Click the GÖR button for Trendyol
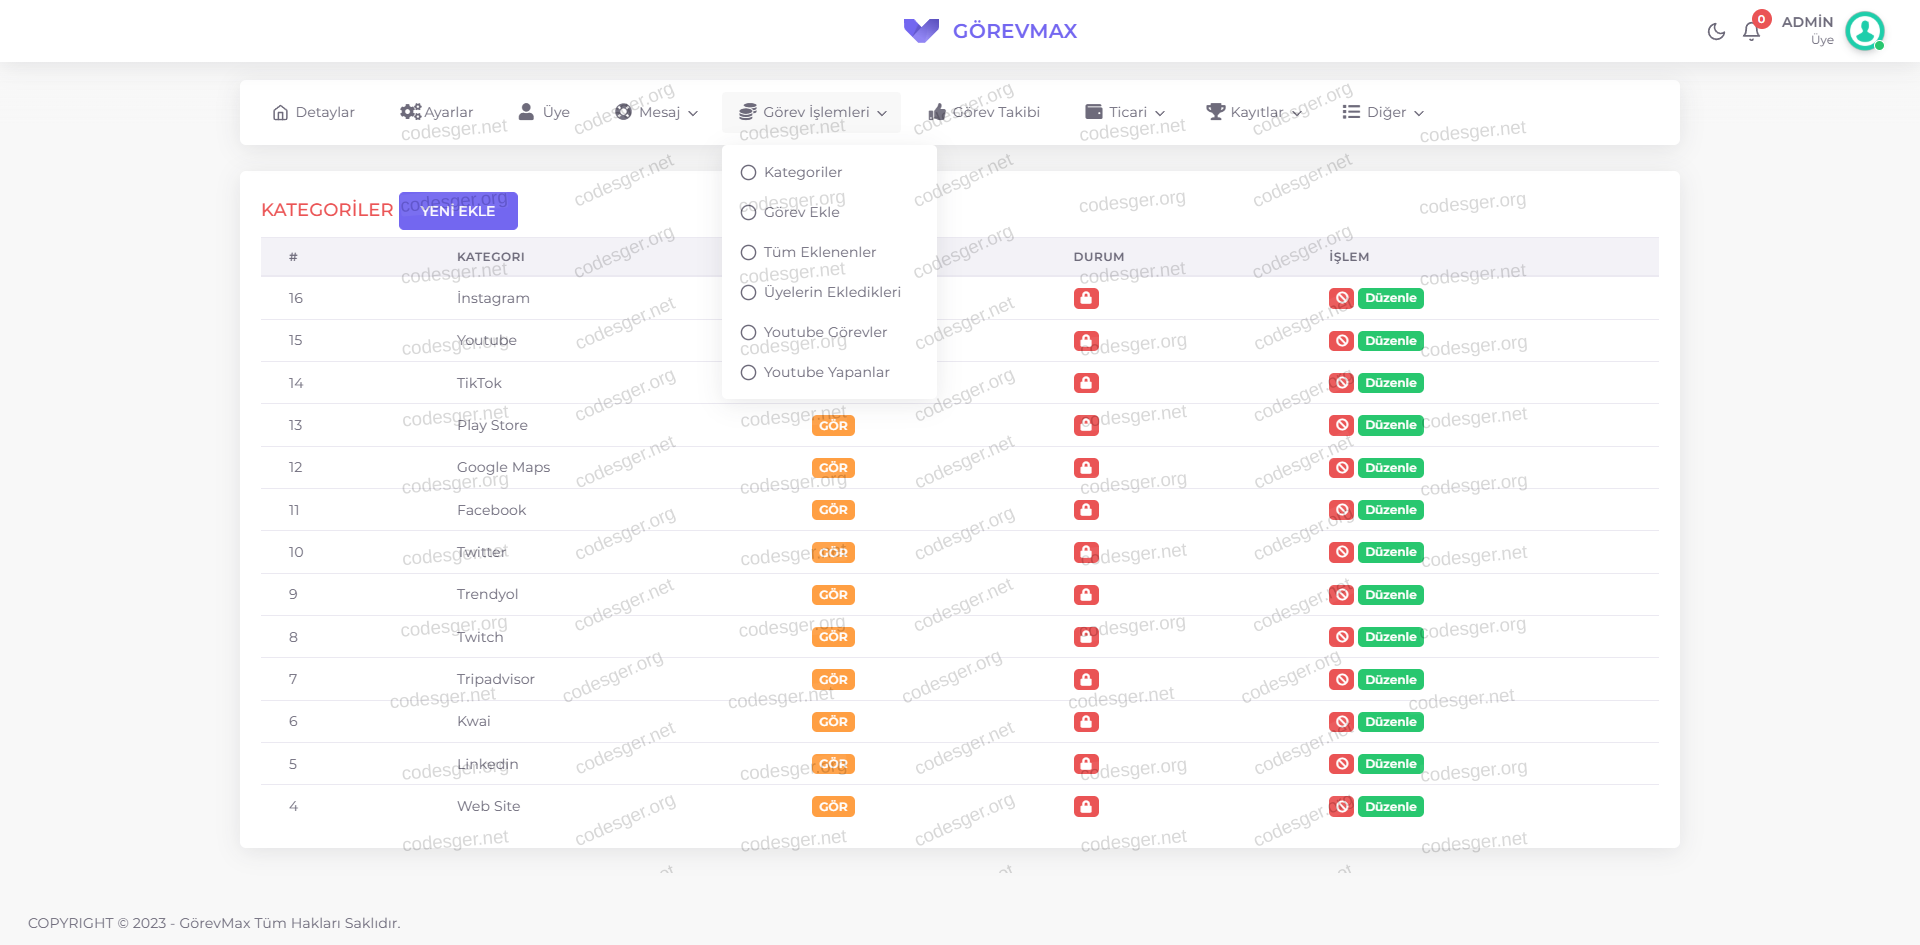This screenshot has height=945, width=1920. [833, 595]
